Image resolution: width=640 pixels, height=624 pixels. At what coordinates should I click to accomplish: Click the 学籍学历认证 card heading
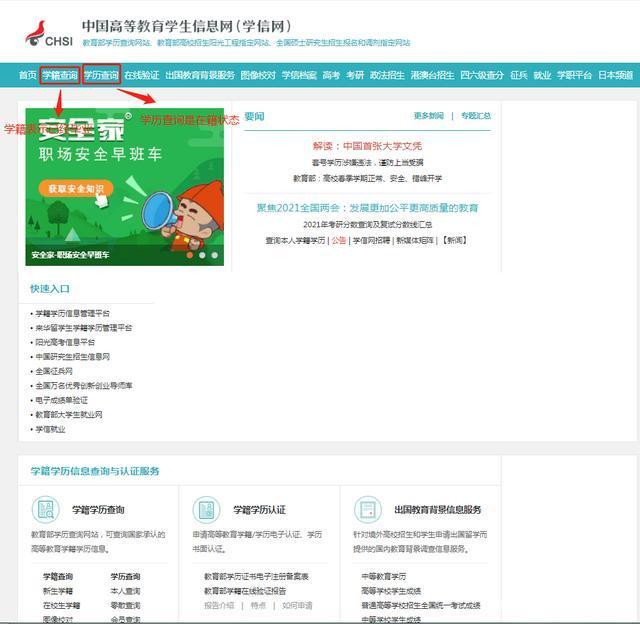click(260, 510)
